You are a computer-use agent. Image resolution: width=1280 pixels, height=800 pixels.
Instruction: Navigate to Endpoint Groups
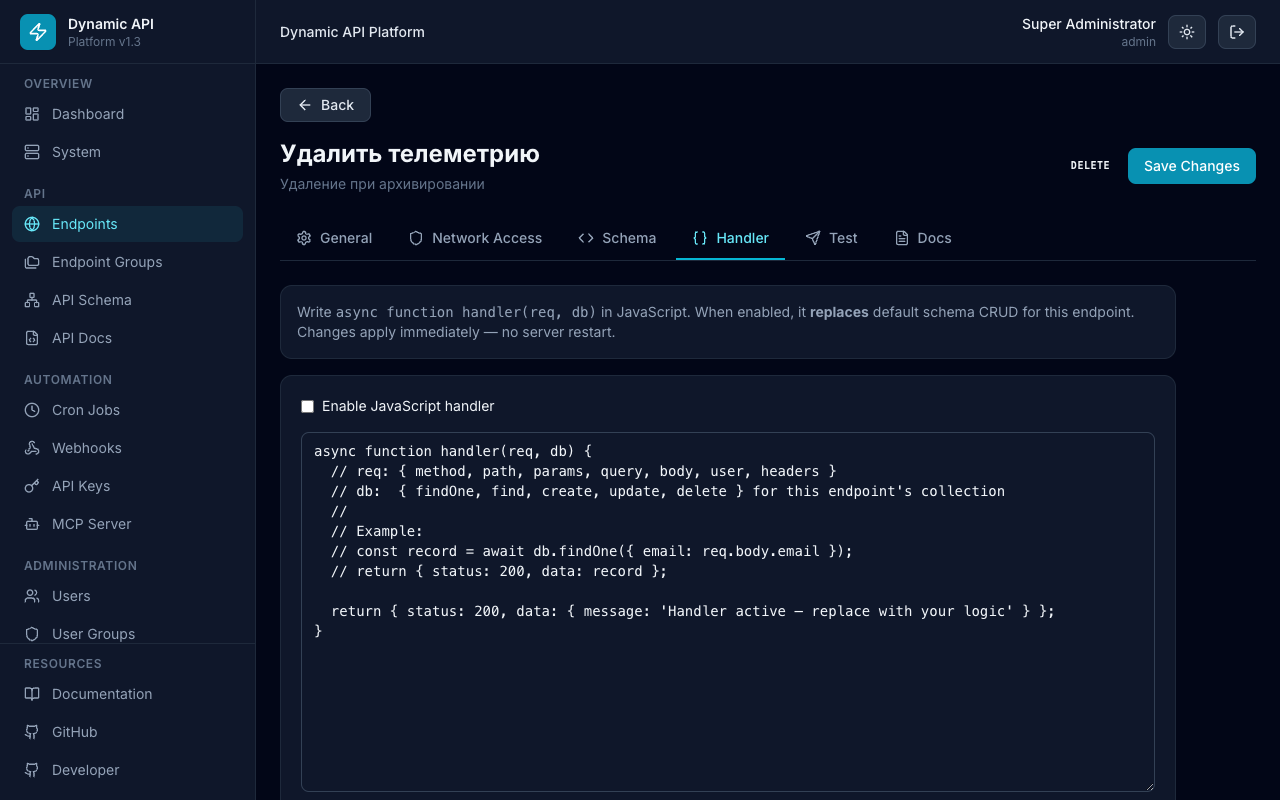(x=127, y=262)
